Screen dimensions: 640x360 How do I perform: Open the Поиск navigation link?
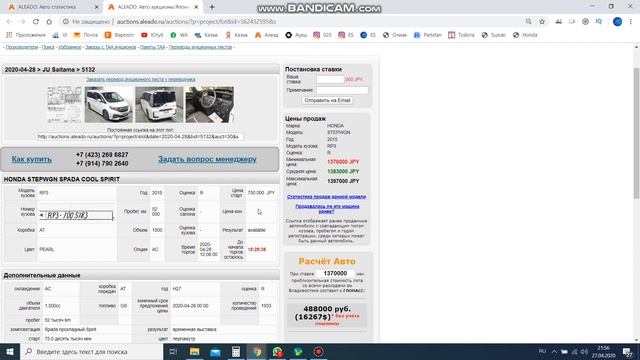click(x=48, y=47)
